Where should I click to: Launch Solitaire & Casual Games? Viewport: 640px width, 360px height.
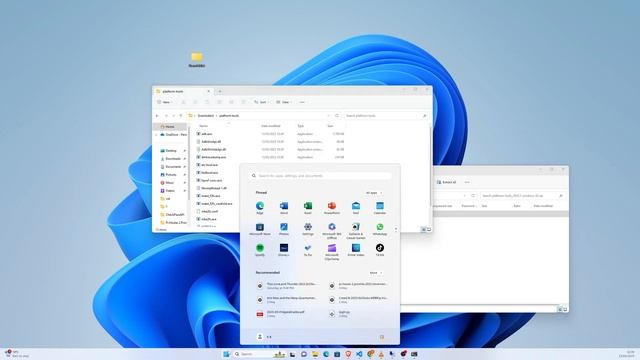[356, 231]
